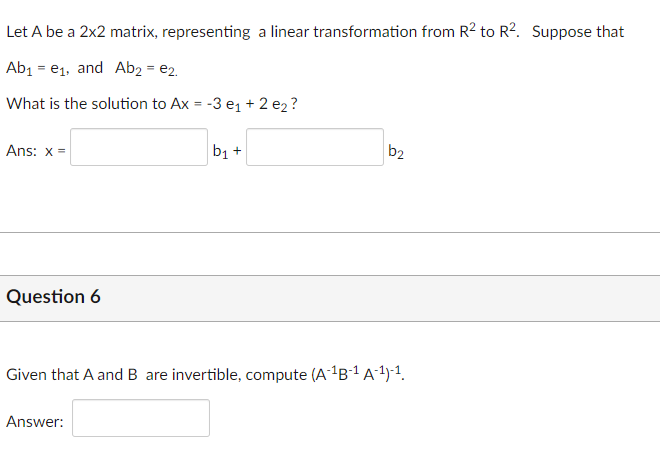The image size is (660, 467).
Task: Click the '-3 e1 + 2 e2' expression
Action: (248, 104)
